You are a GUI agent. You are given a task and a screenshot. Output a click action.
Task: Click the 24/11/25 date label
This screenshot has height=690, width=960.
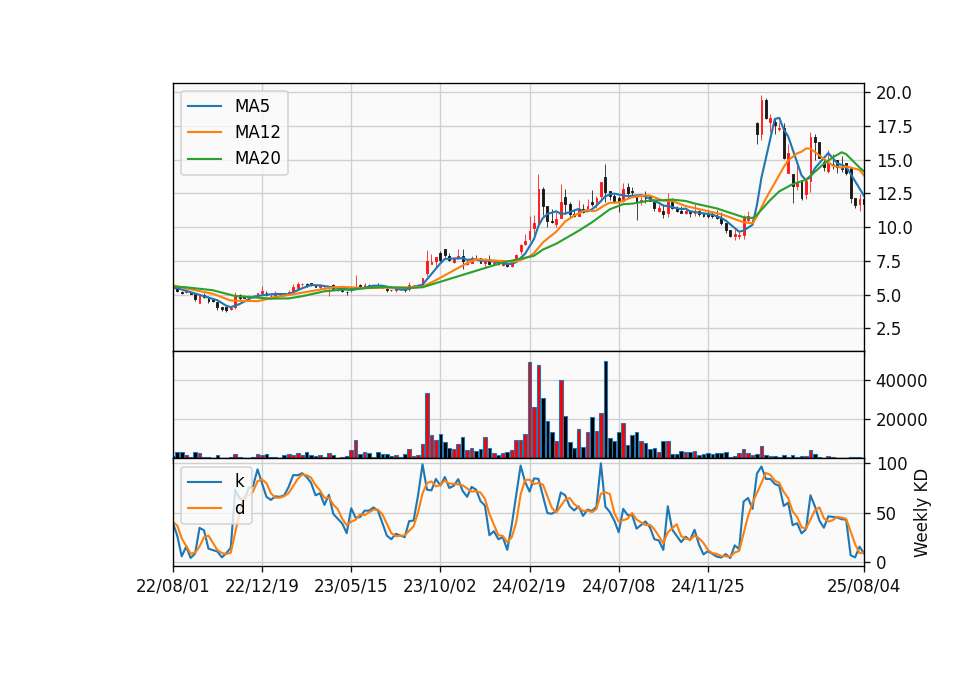pos(708,586)
